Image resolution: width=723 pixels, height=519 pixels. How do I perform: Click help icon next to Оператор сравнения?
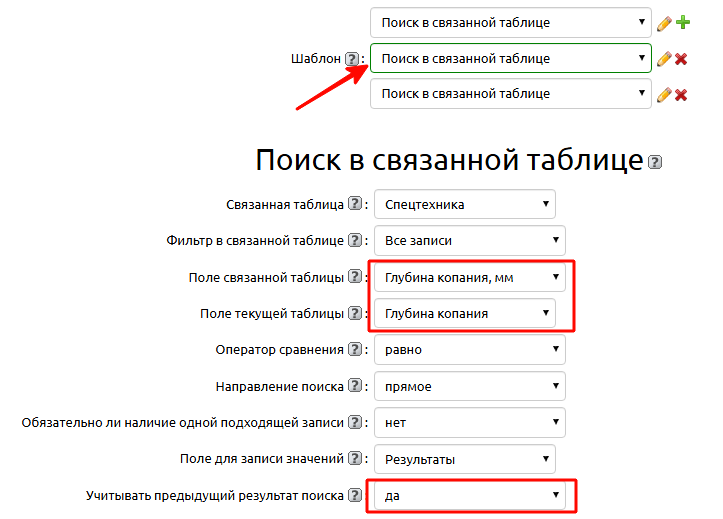coord(354,350)
